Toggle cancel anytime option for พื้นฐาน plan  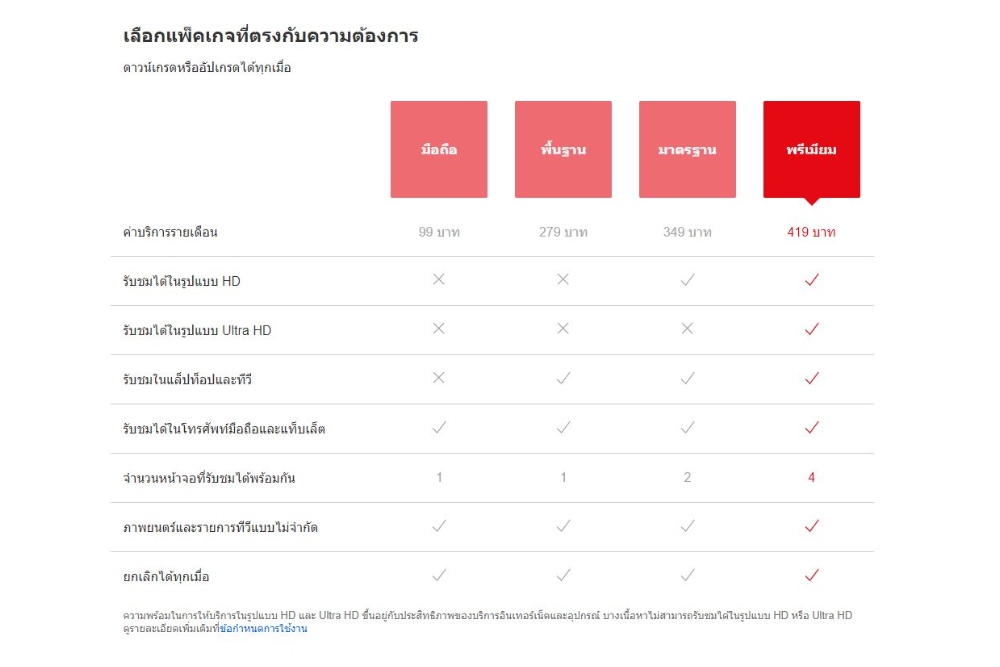pos(563,575)
